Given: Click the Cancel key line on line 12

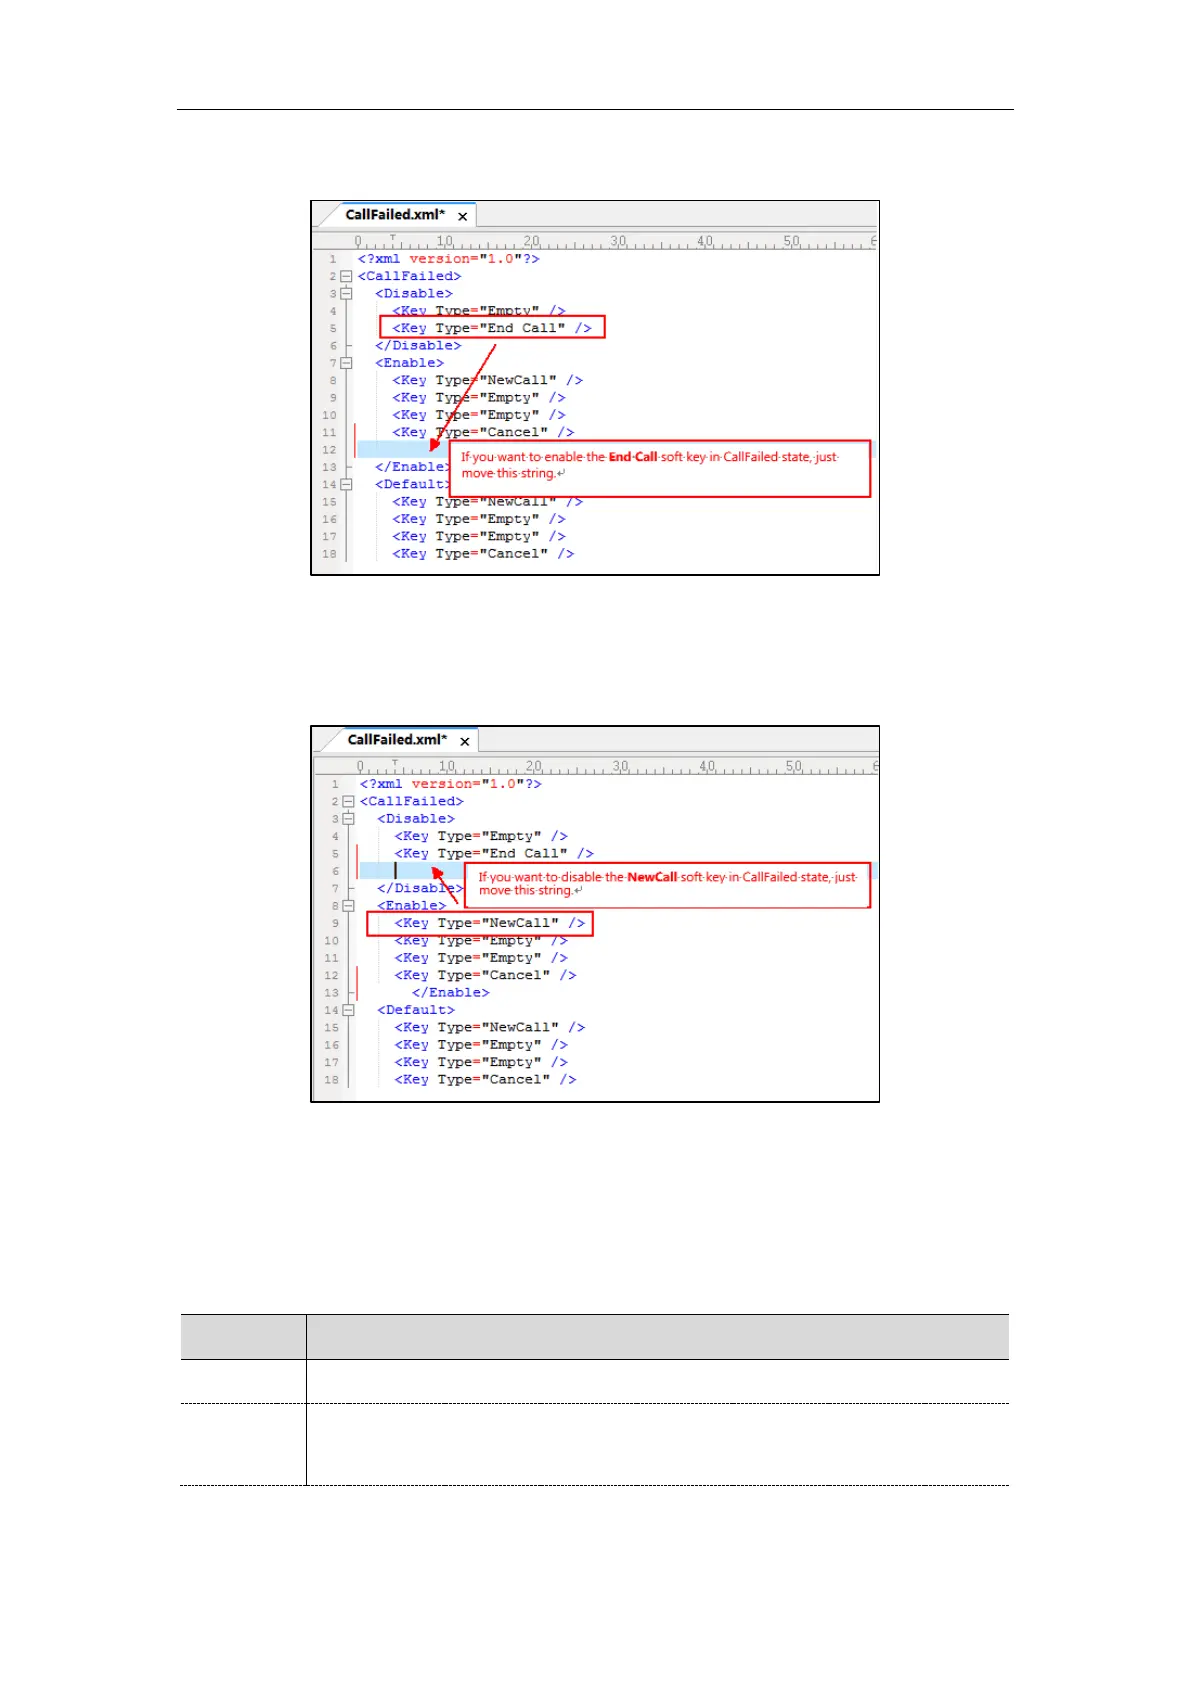Looking at the screenshot, I should coord(485,975).
